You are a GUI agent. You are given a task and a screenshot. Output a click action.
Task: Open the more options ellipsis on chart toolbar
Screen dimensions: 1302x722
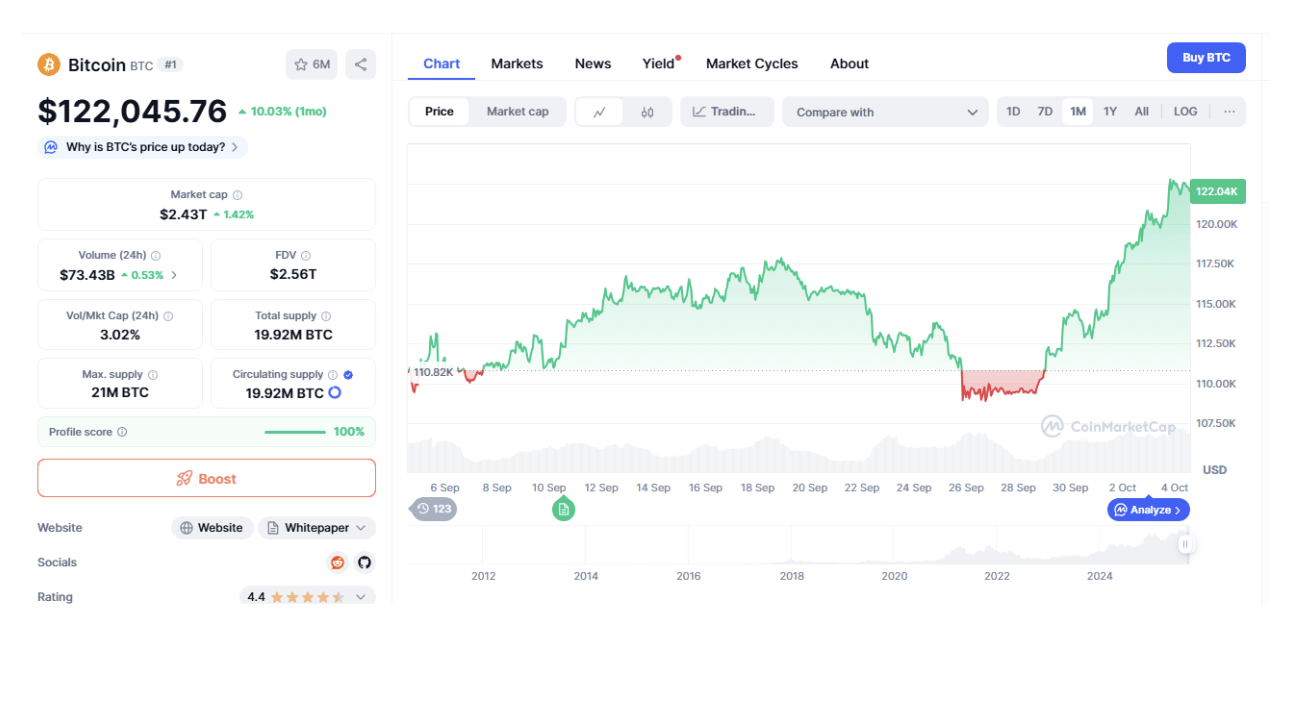point(1229,112)
